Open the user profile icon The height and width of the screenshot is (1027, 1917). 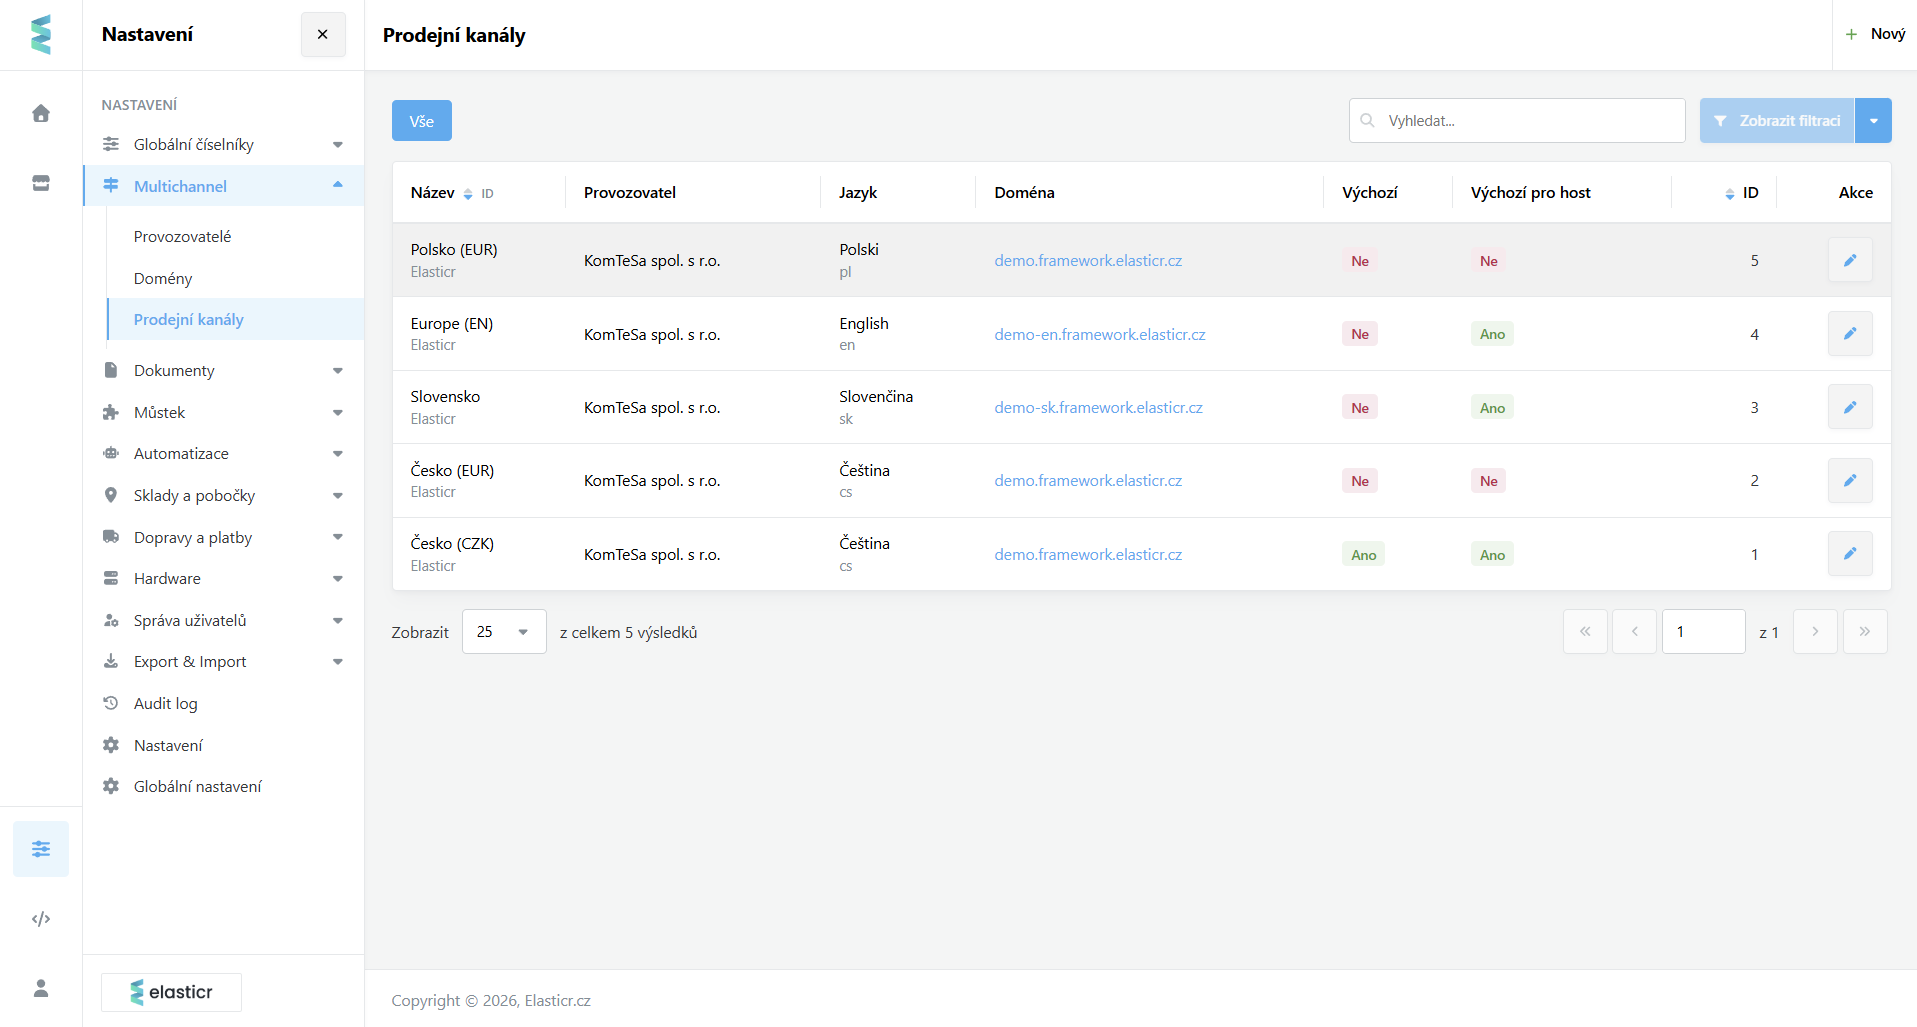(x=41, y=988)
